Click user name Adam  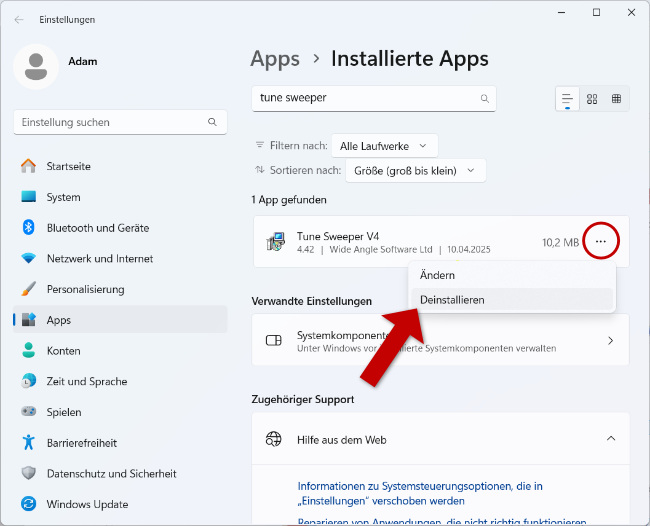[83, 61]
